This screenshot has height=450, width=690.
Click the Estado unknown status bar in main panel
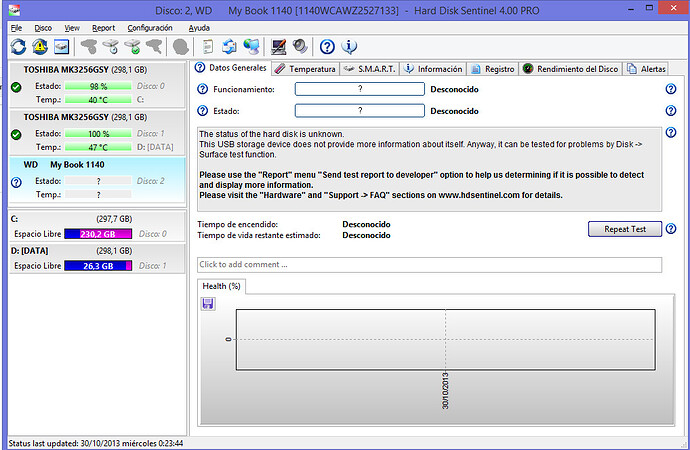360,110
